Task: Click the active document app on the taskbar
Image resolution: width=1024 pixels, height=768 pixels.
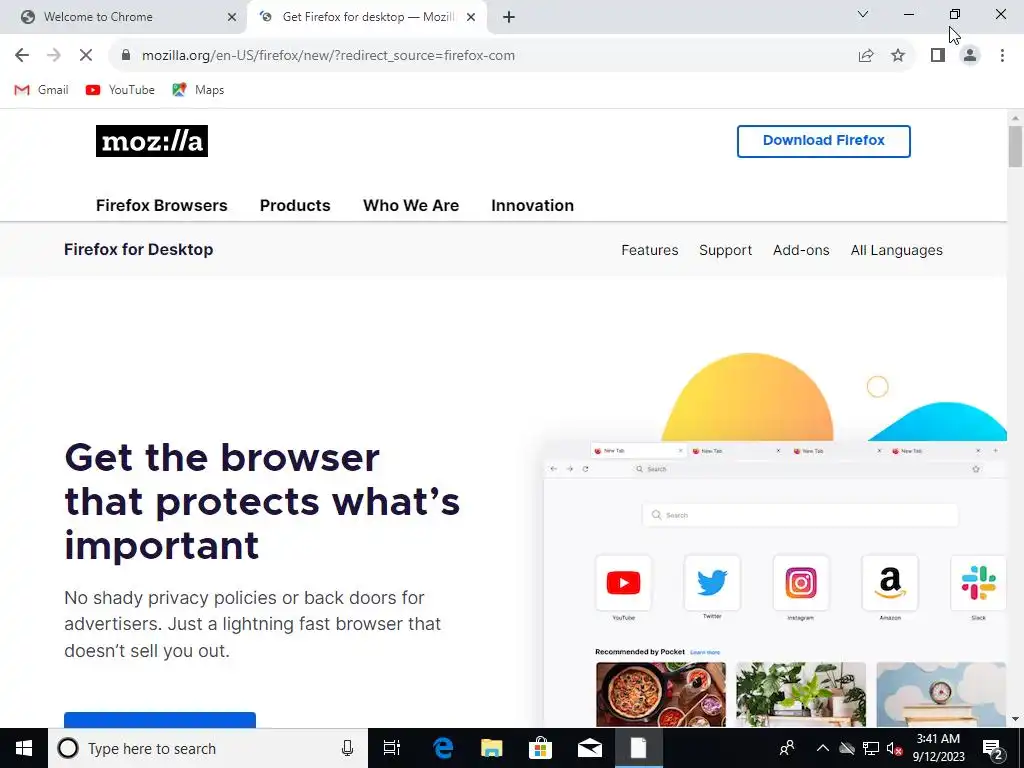Action: click(x=639, y=748)
